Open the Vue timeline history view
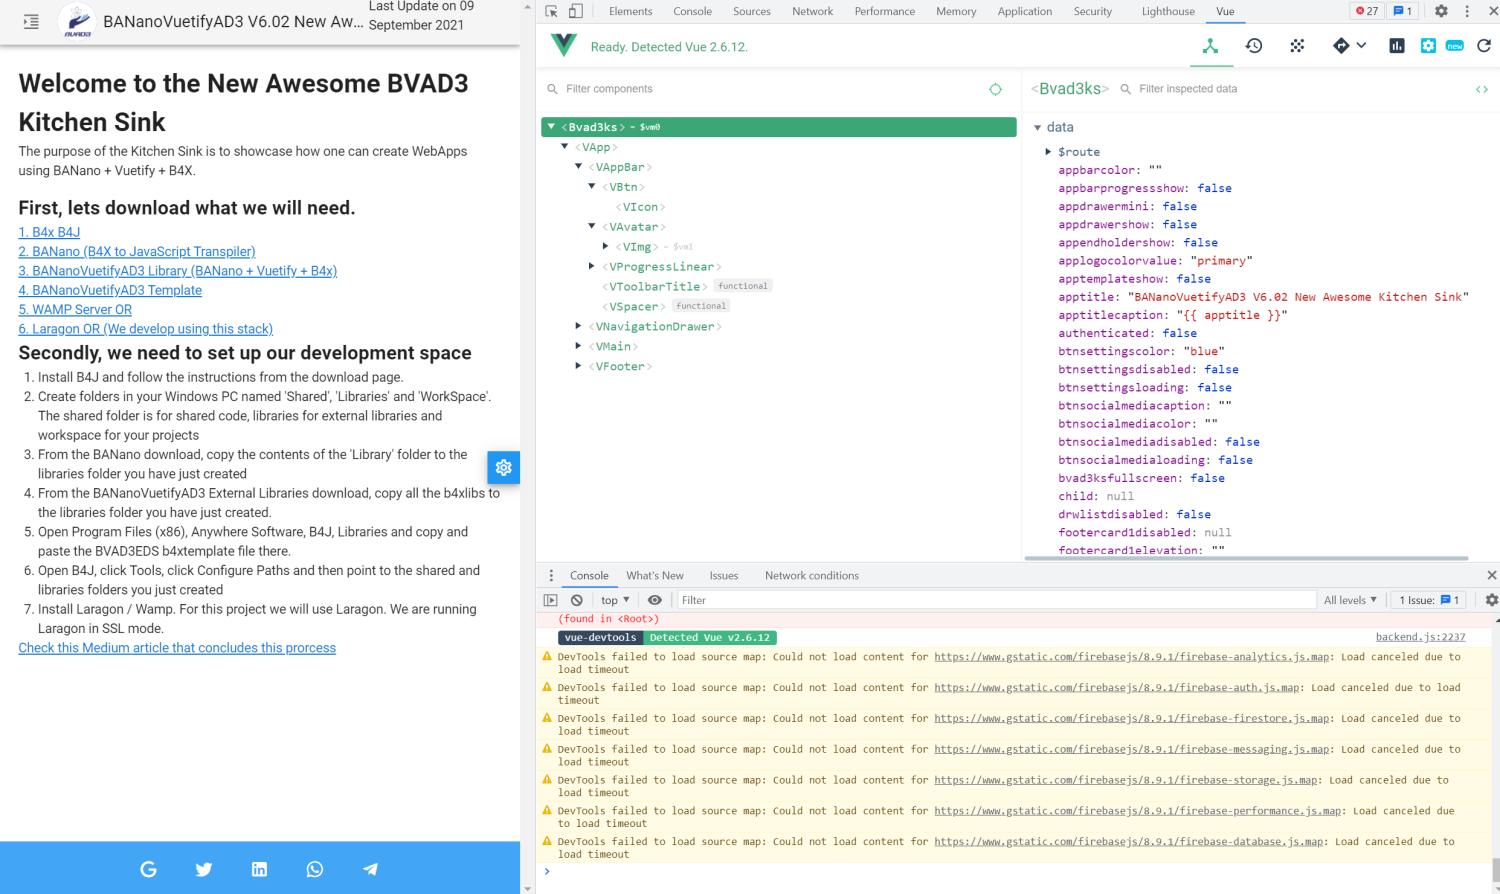The height and width of the screenshot is (894, 1500). [x=1254, y=46]
